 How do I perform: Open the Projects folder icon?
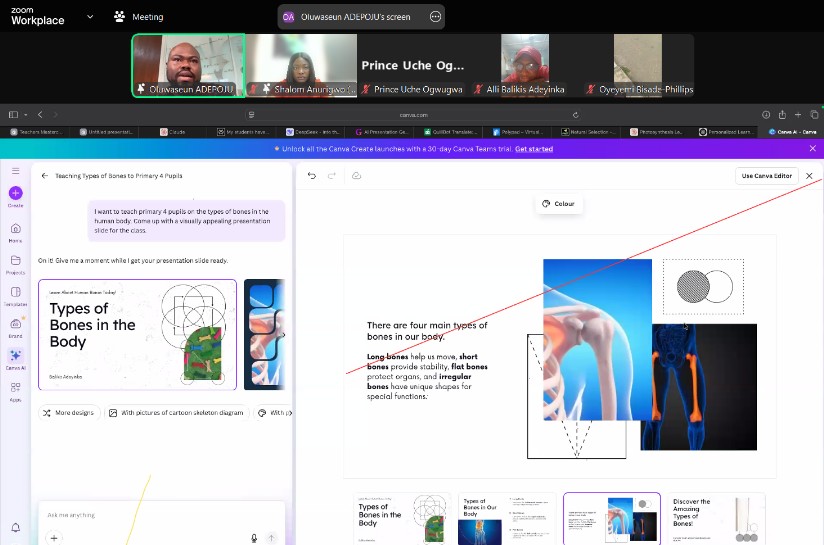(15, 262)
